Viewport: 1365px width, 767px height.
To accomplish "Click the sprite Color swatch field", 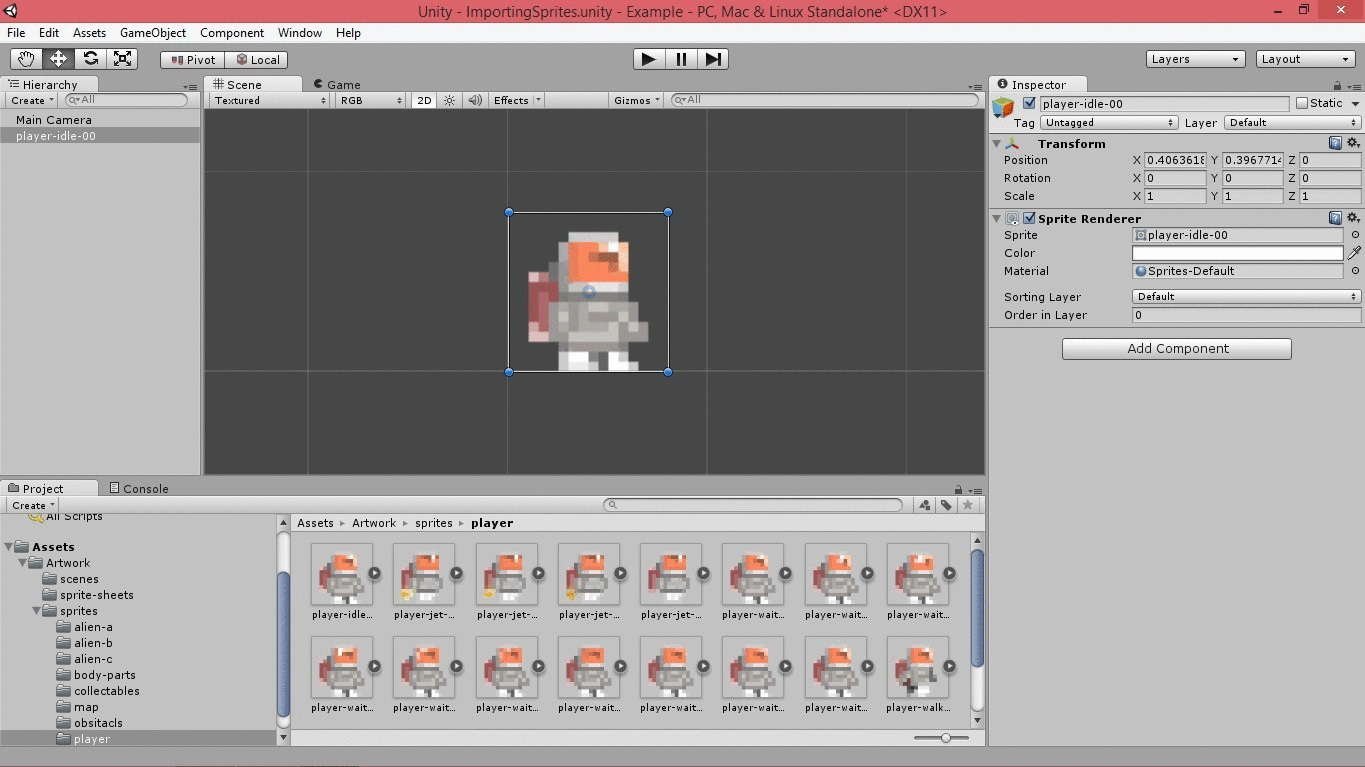I will [1237, 253].
